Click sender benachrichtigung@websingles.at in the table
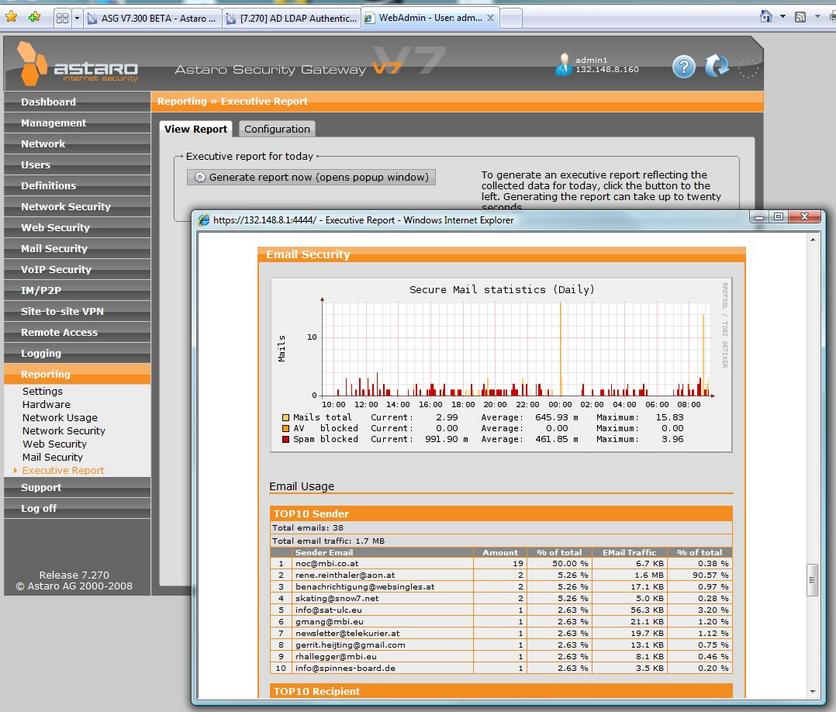 [365, 587]
